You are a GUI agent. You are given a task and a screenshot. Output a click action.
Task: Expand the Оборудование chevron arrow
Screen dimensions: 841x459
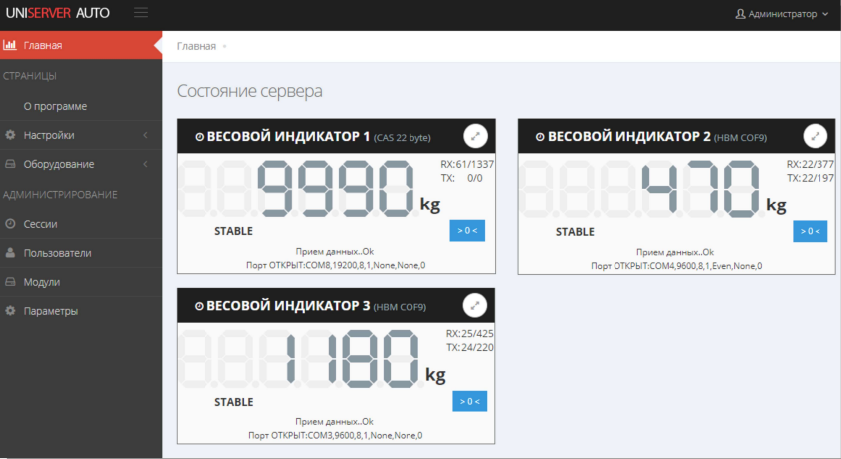coord(145,164)
